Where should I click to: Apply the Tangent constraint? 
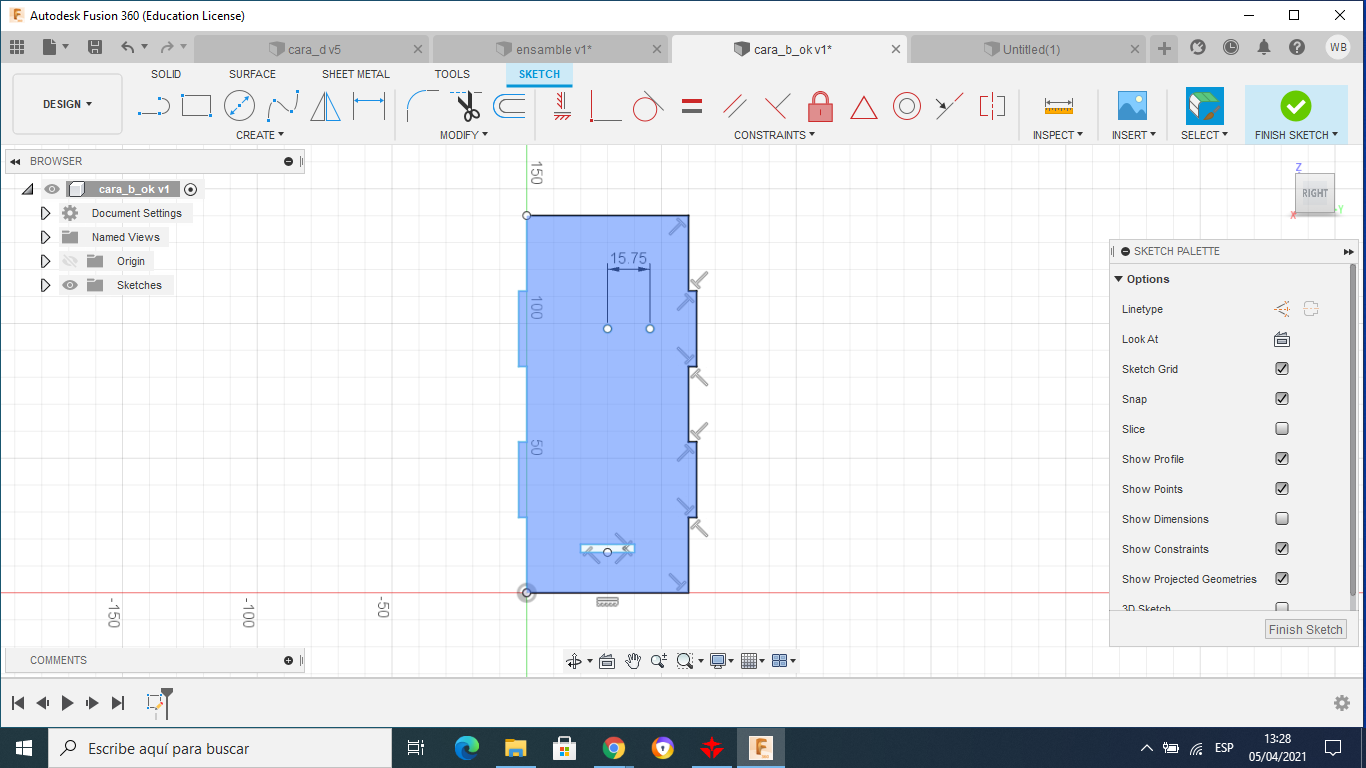(648, 105)
